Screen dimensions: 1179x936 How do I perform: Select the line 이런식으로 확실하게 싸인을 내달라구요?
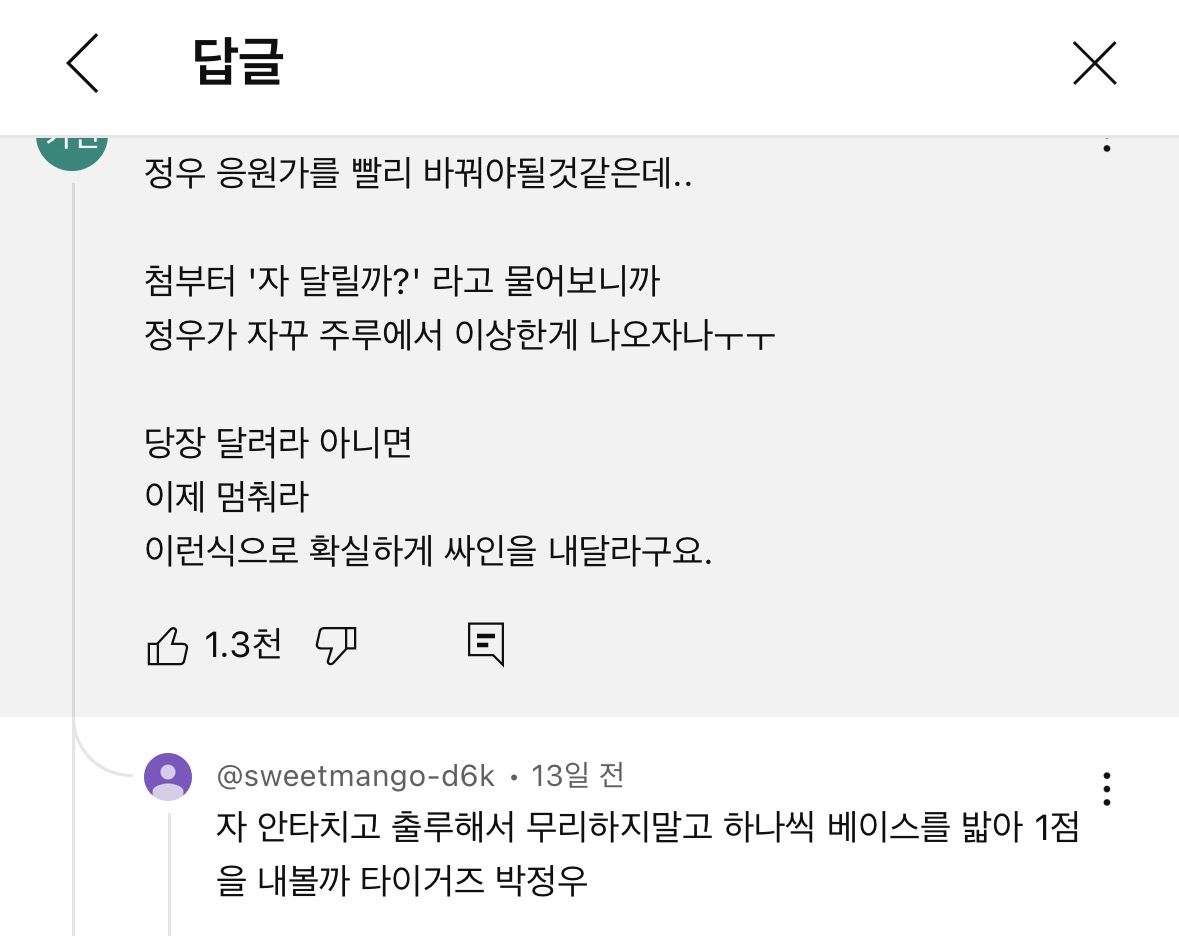click(x=428, y=550)
